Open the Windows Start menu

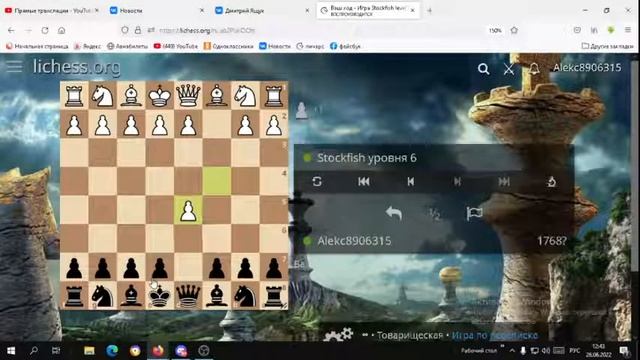(11, 351)
